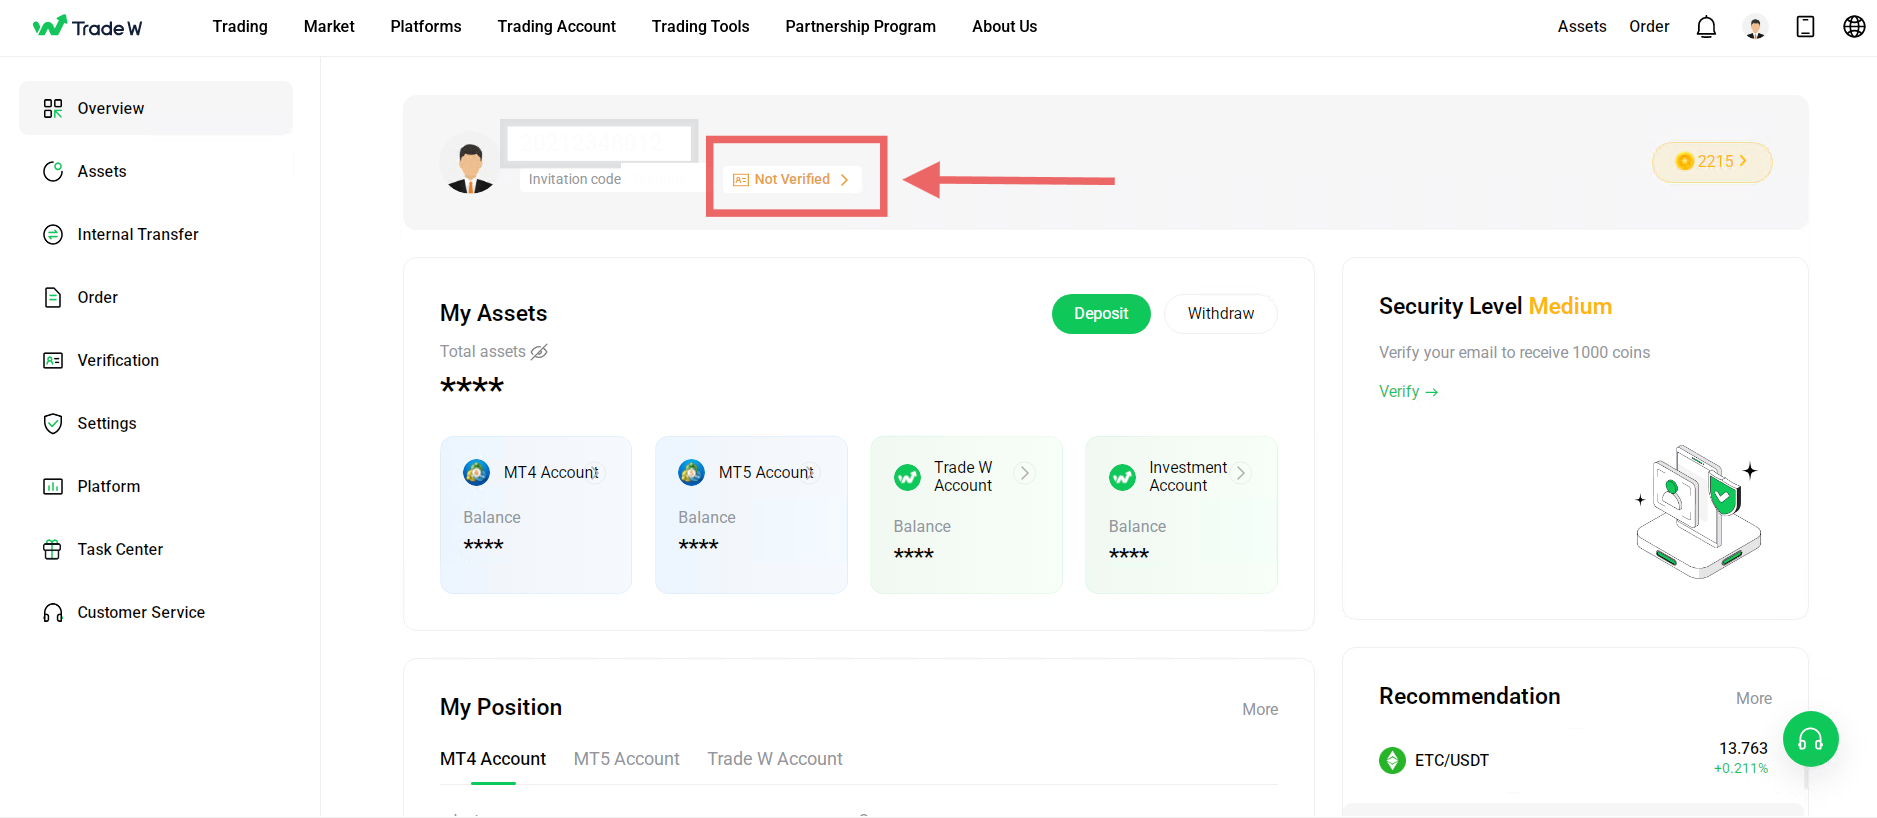This screenshot has height=818, width=1877.
Task: Open the user profile avatar in header
Action: [1755, 27]
